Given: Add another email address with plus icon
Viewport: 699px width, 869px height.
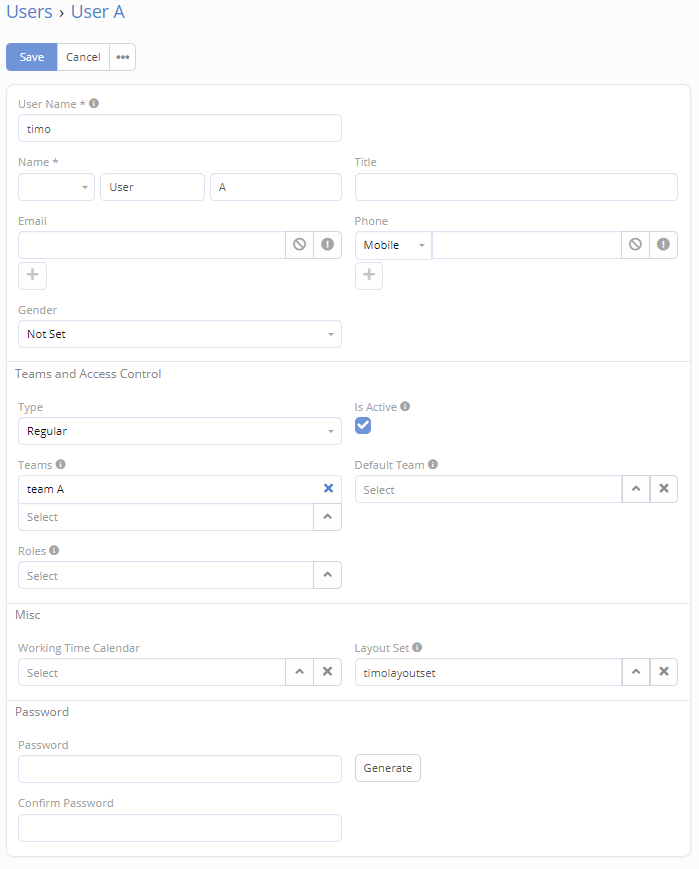Looking at the screenshot, I should coord(32,276).
